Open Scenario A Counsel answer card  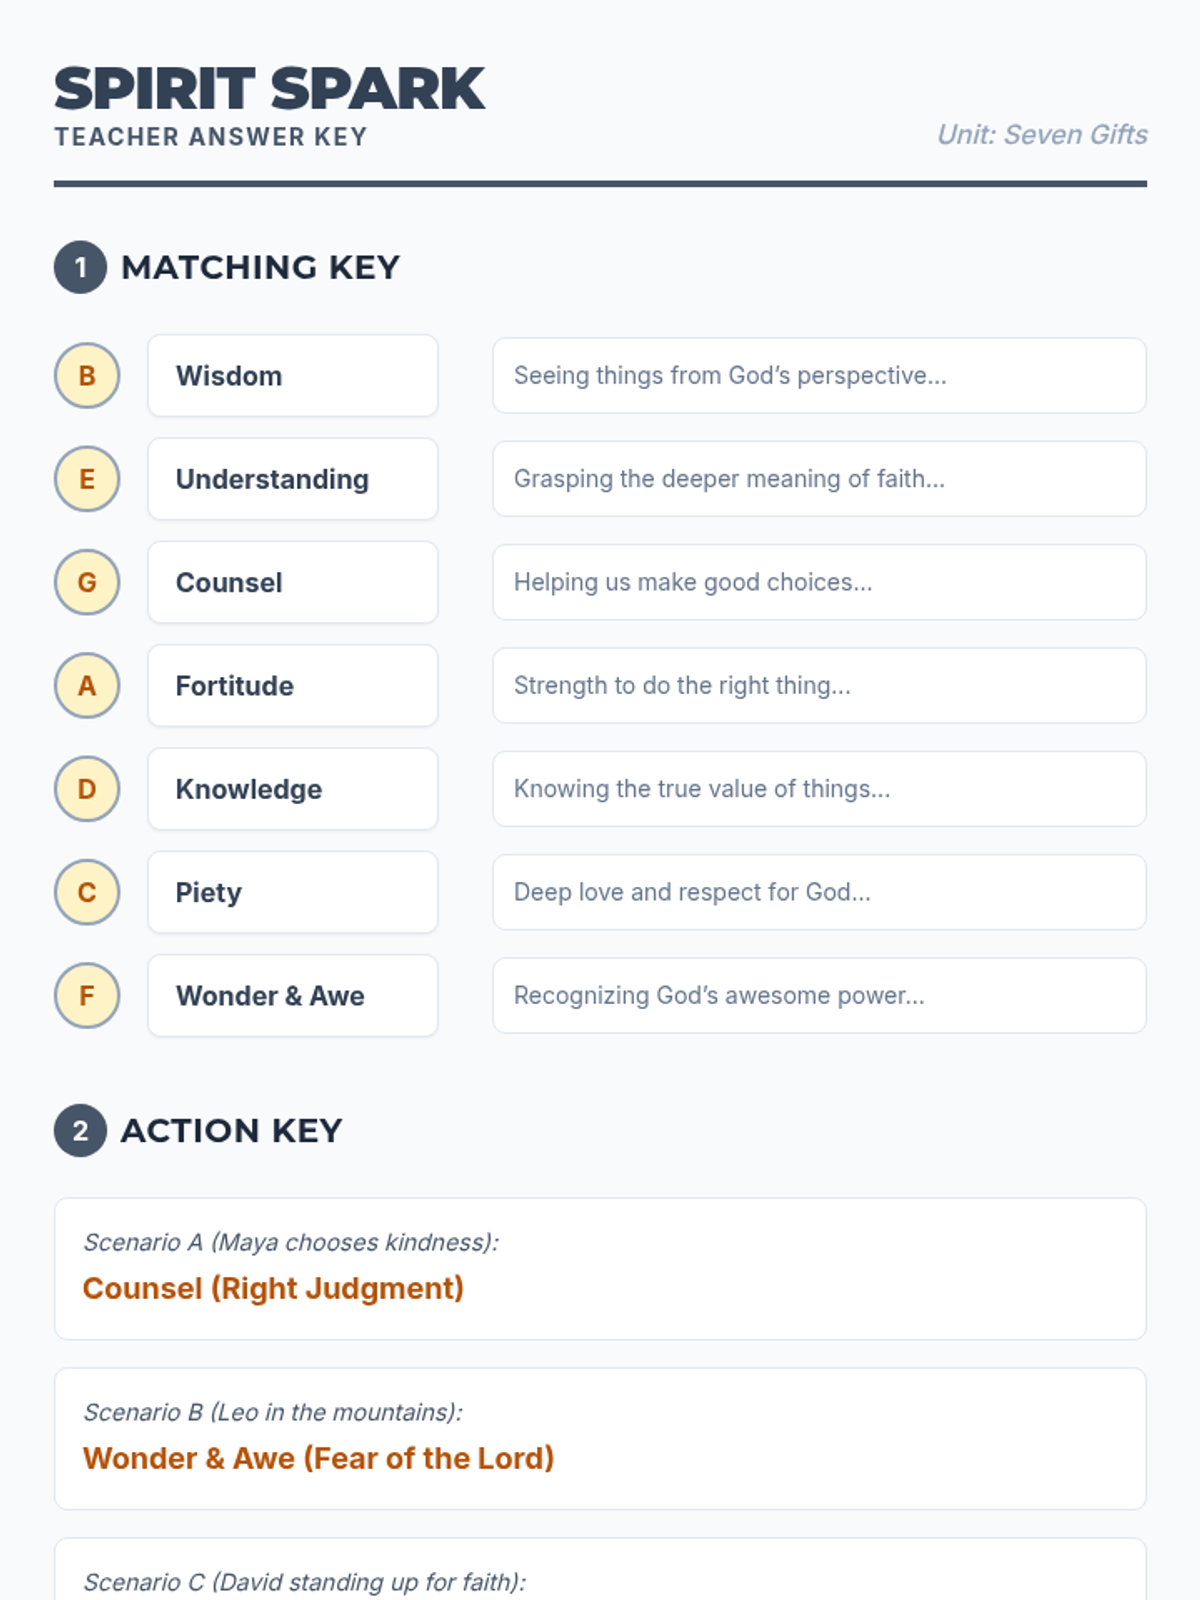click(600, 1268)
